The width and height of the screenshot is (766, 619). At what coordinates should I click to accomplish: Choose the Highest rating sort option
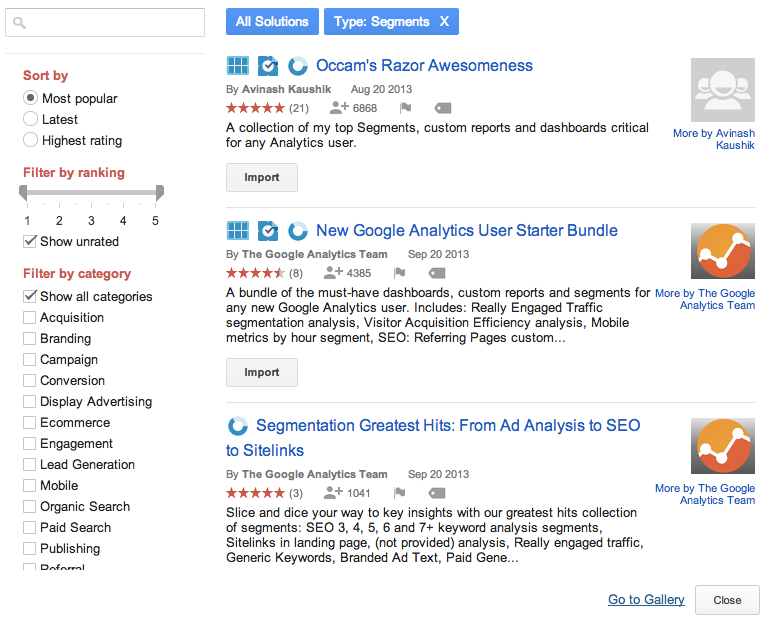(30, 140)
